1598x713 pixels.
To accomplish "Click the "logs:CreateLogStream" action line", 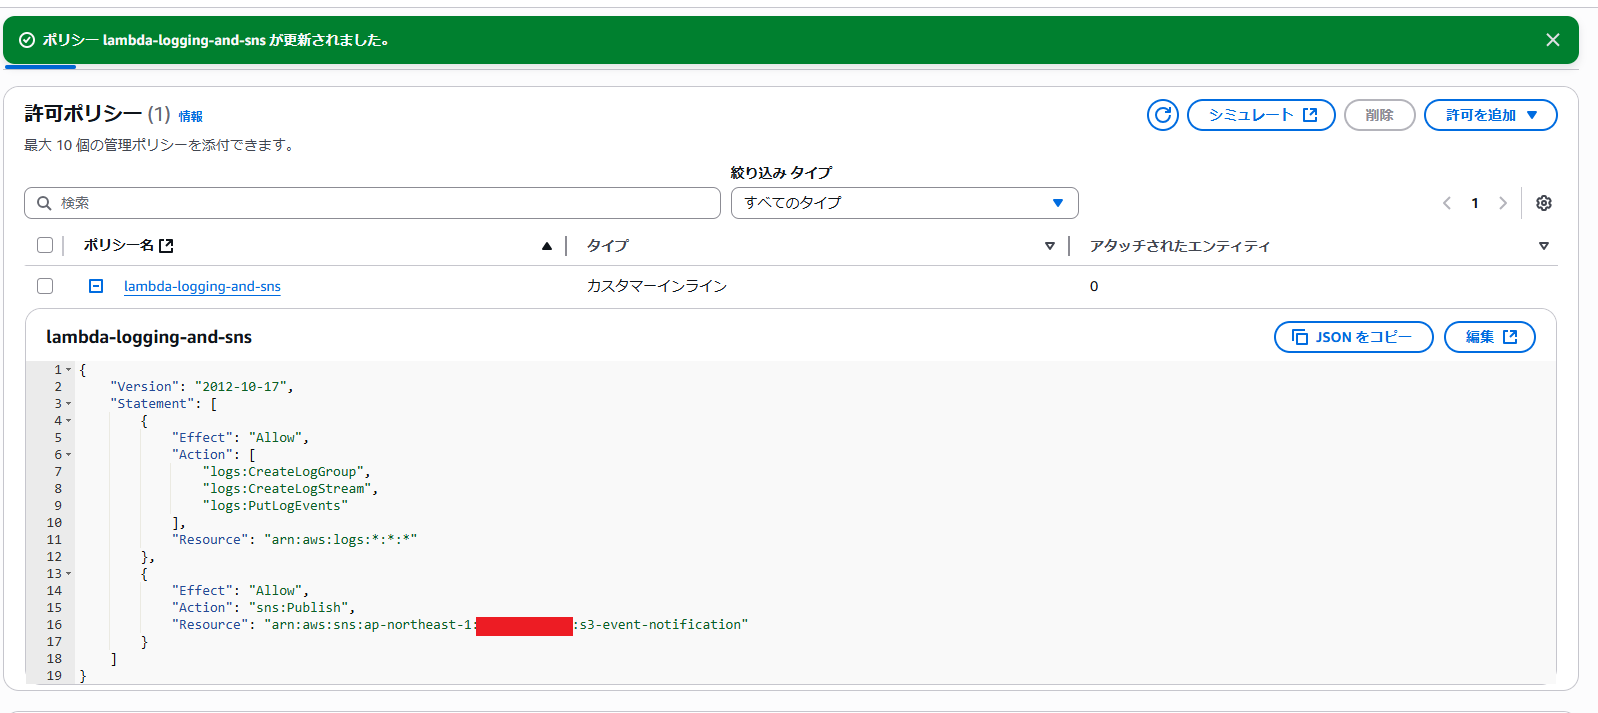I will point(290,489).
